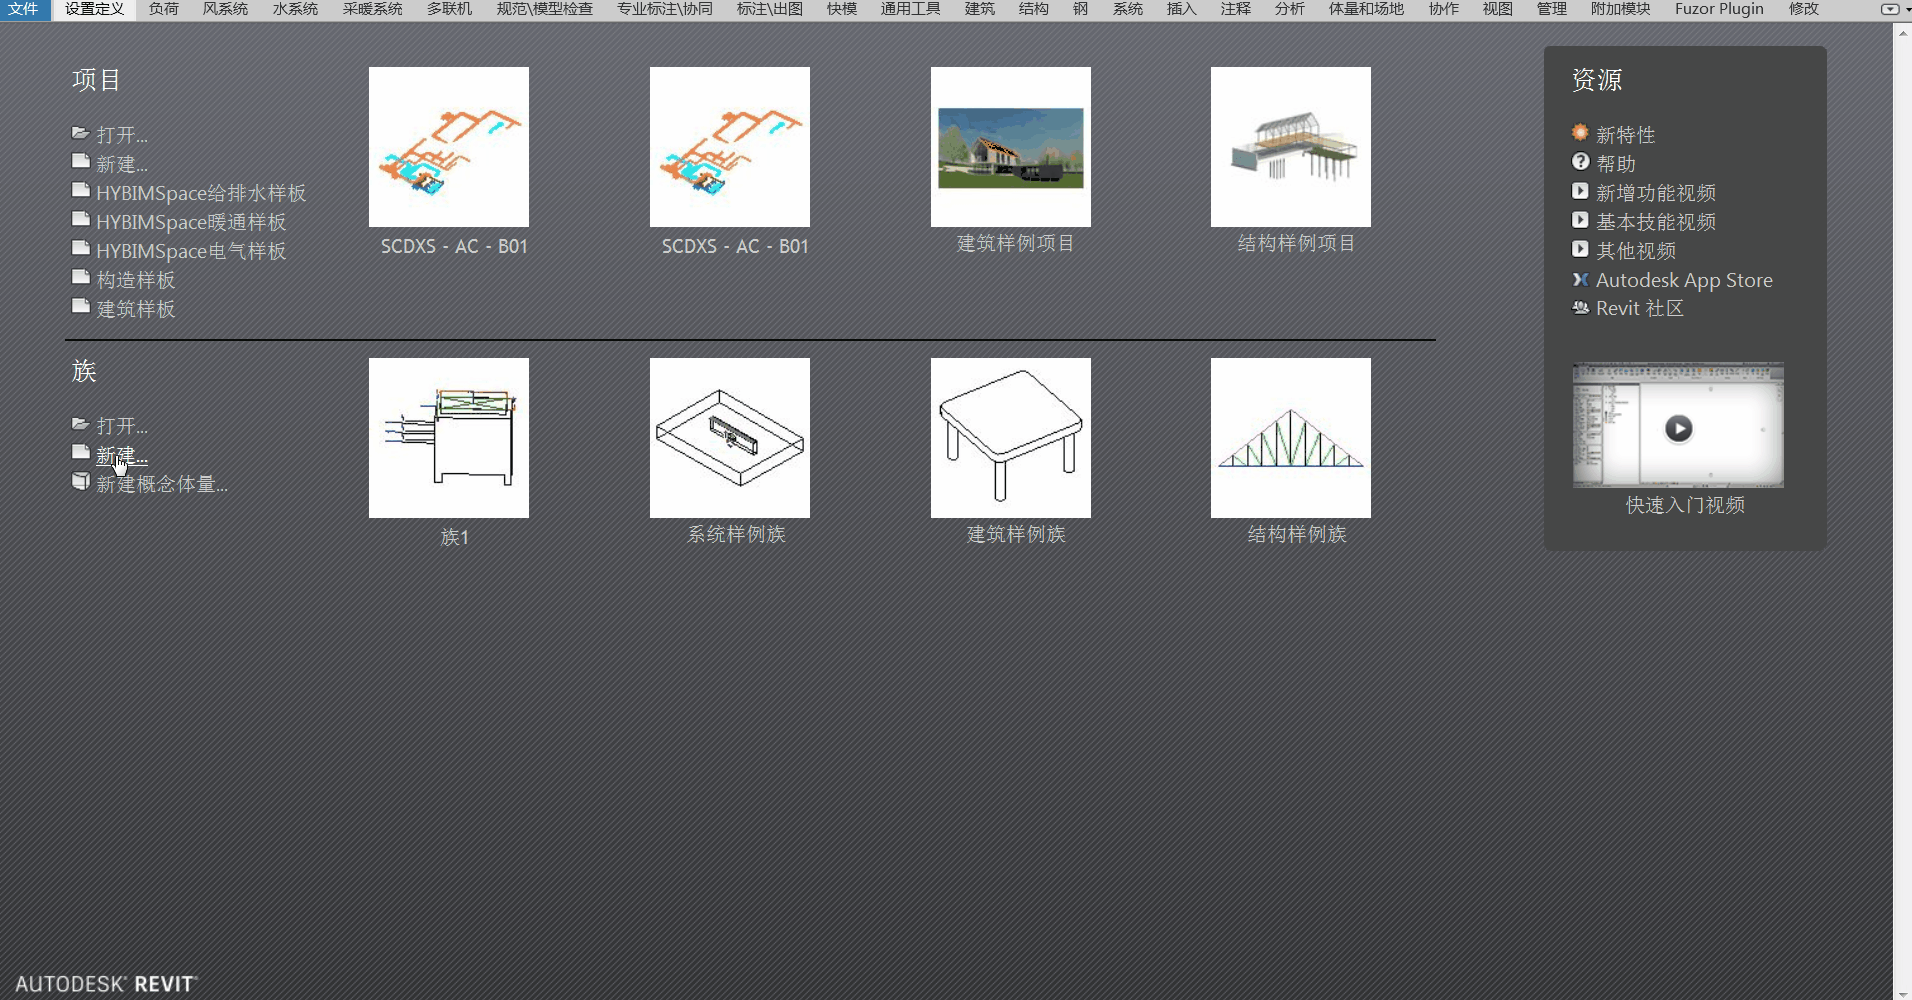Switch to the 结构 ribbon tab
The height and width of the screenshot is (1000, 1912).
click(x=1033, y=9)
